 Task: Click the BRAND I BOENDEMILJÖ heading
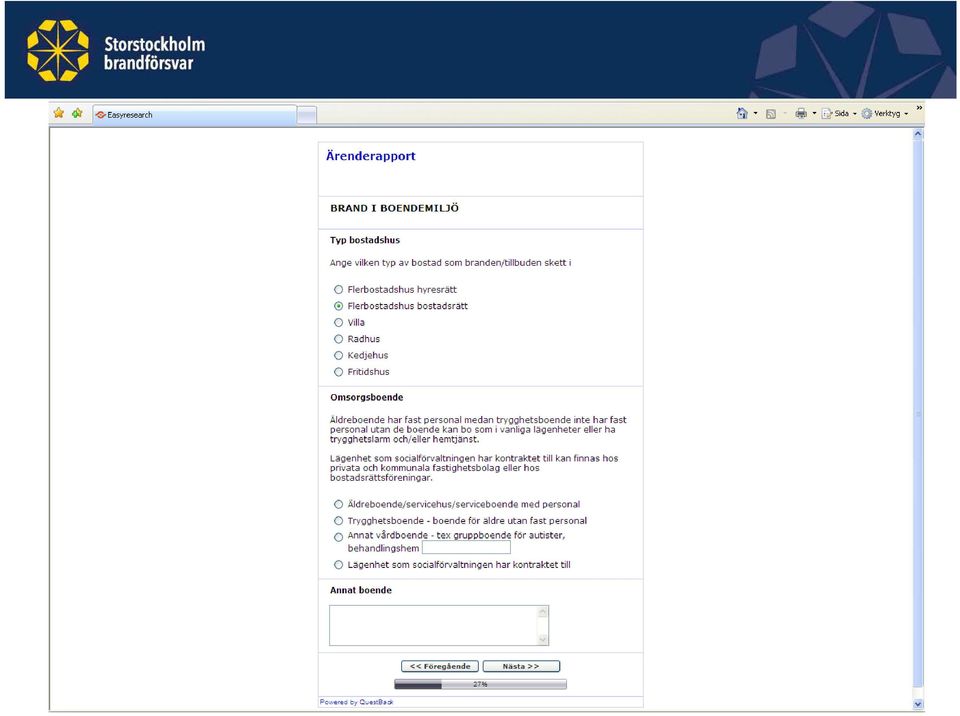[x=394, y=208]
